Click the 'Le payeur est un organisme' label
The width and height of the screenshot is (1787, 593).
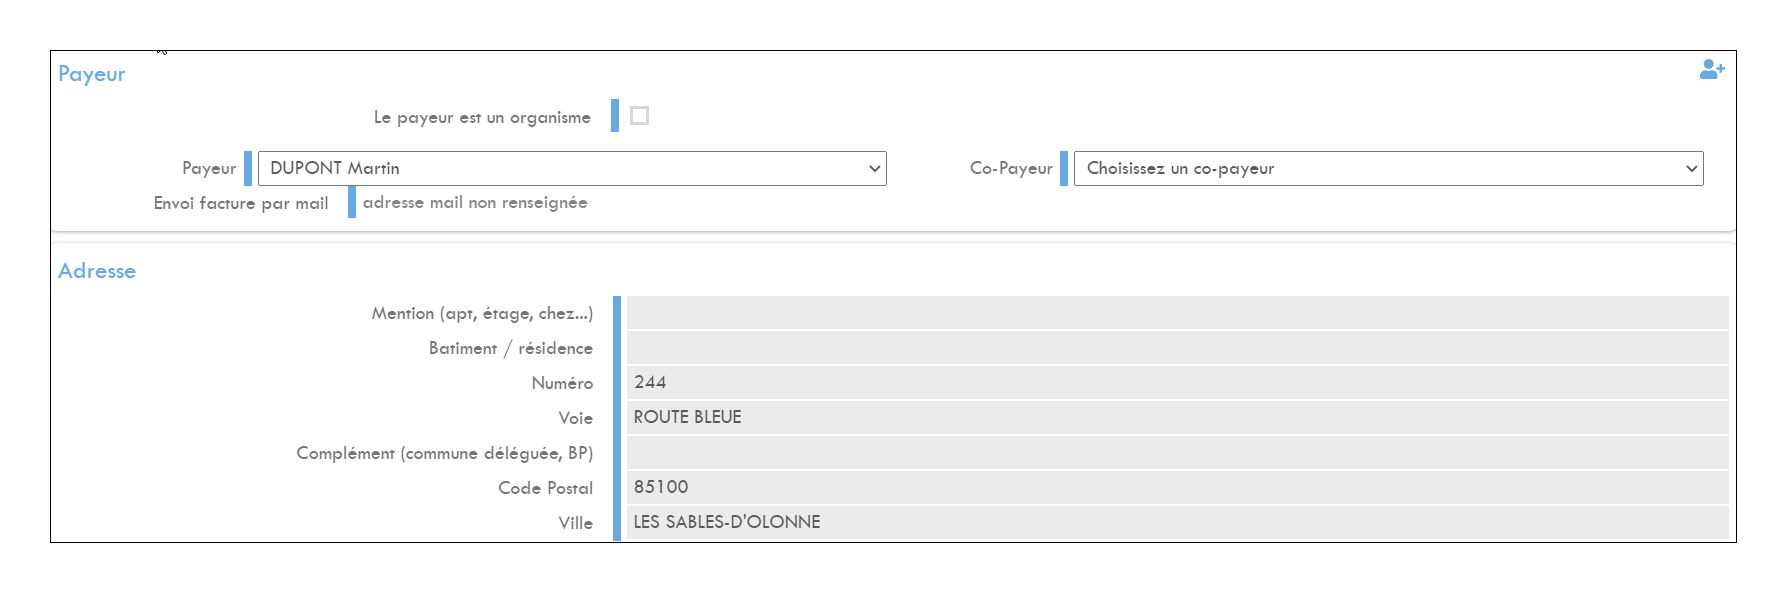pos(482,117)
